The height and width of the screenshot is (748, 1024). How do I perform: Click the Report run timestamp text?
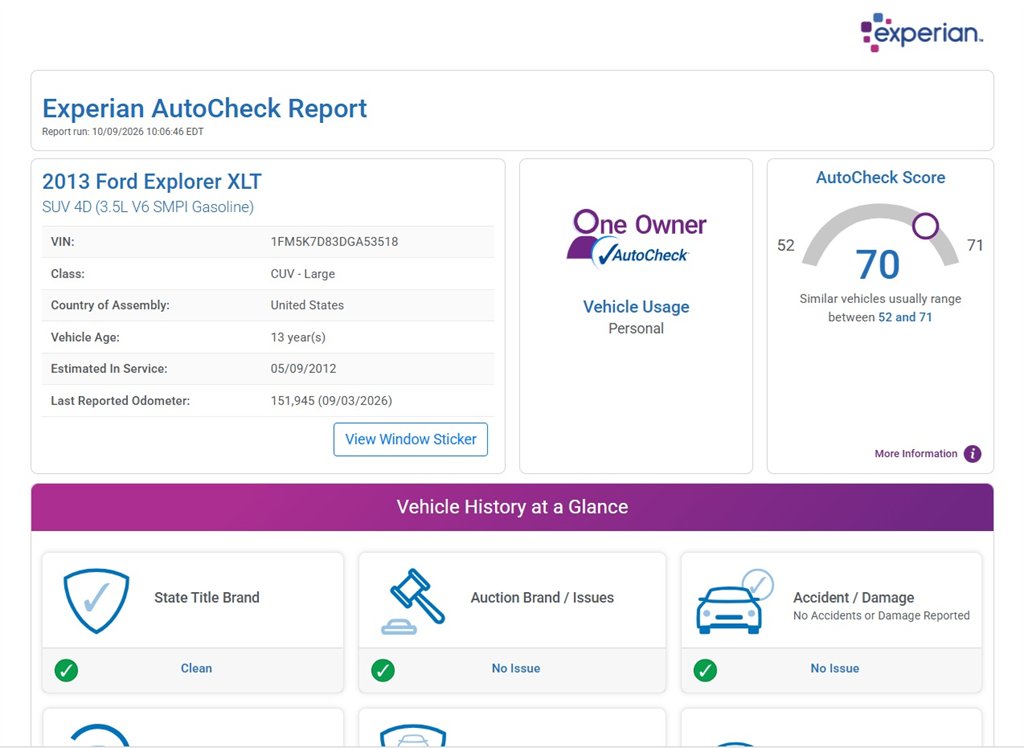point(123,131)
